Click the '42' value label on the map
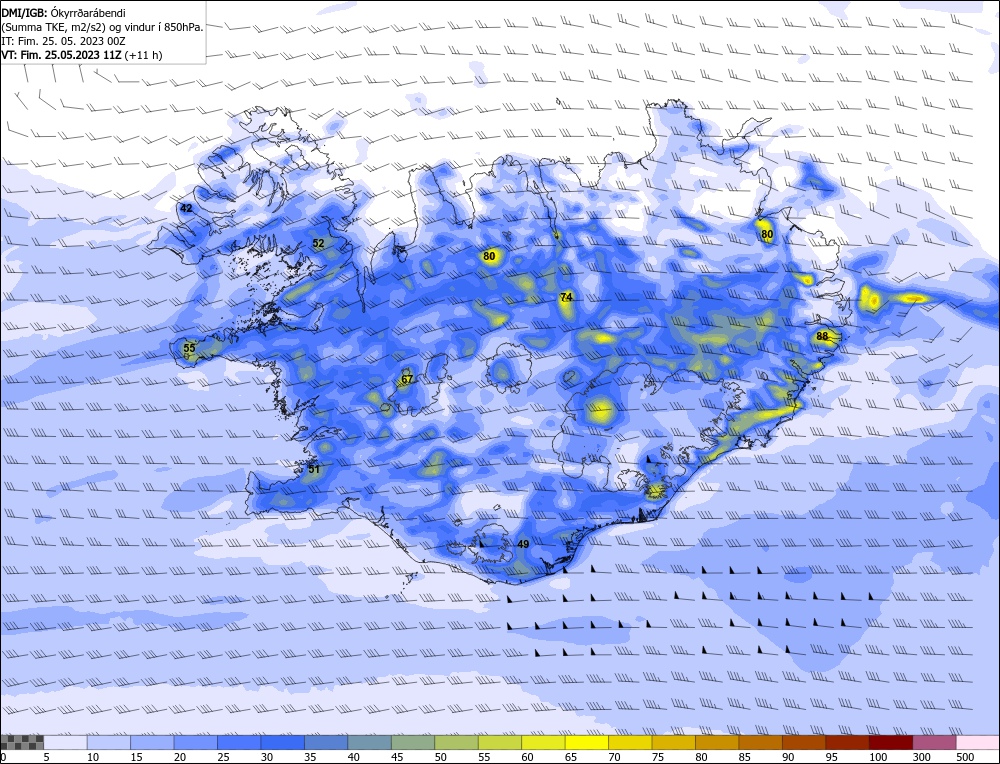The height and width of the screenshot is (764, 1000). (186, 209)
